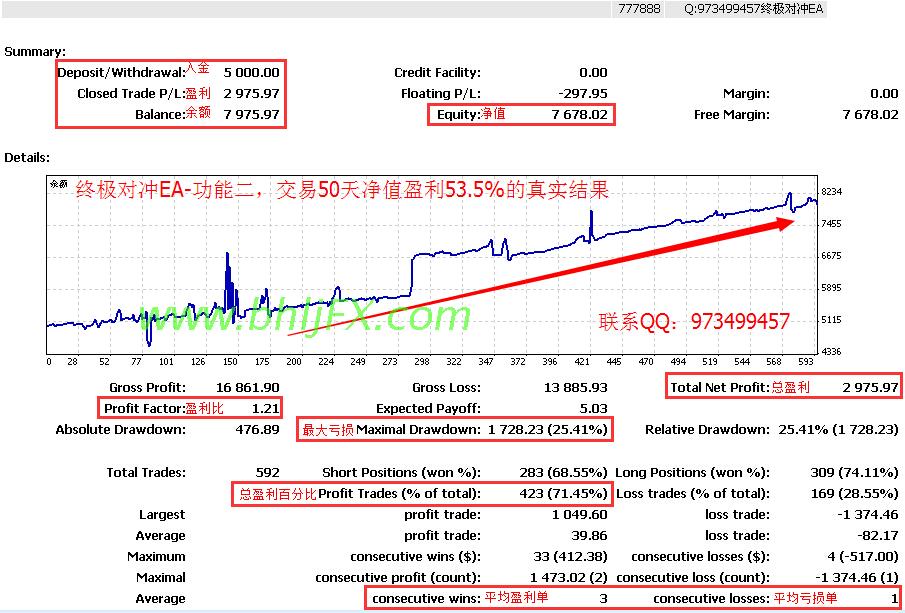Select average profit trade value "39.86"
The height and width of the screenshot is (613, 905).
[589, 536]
